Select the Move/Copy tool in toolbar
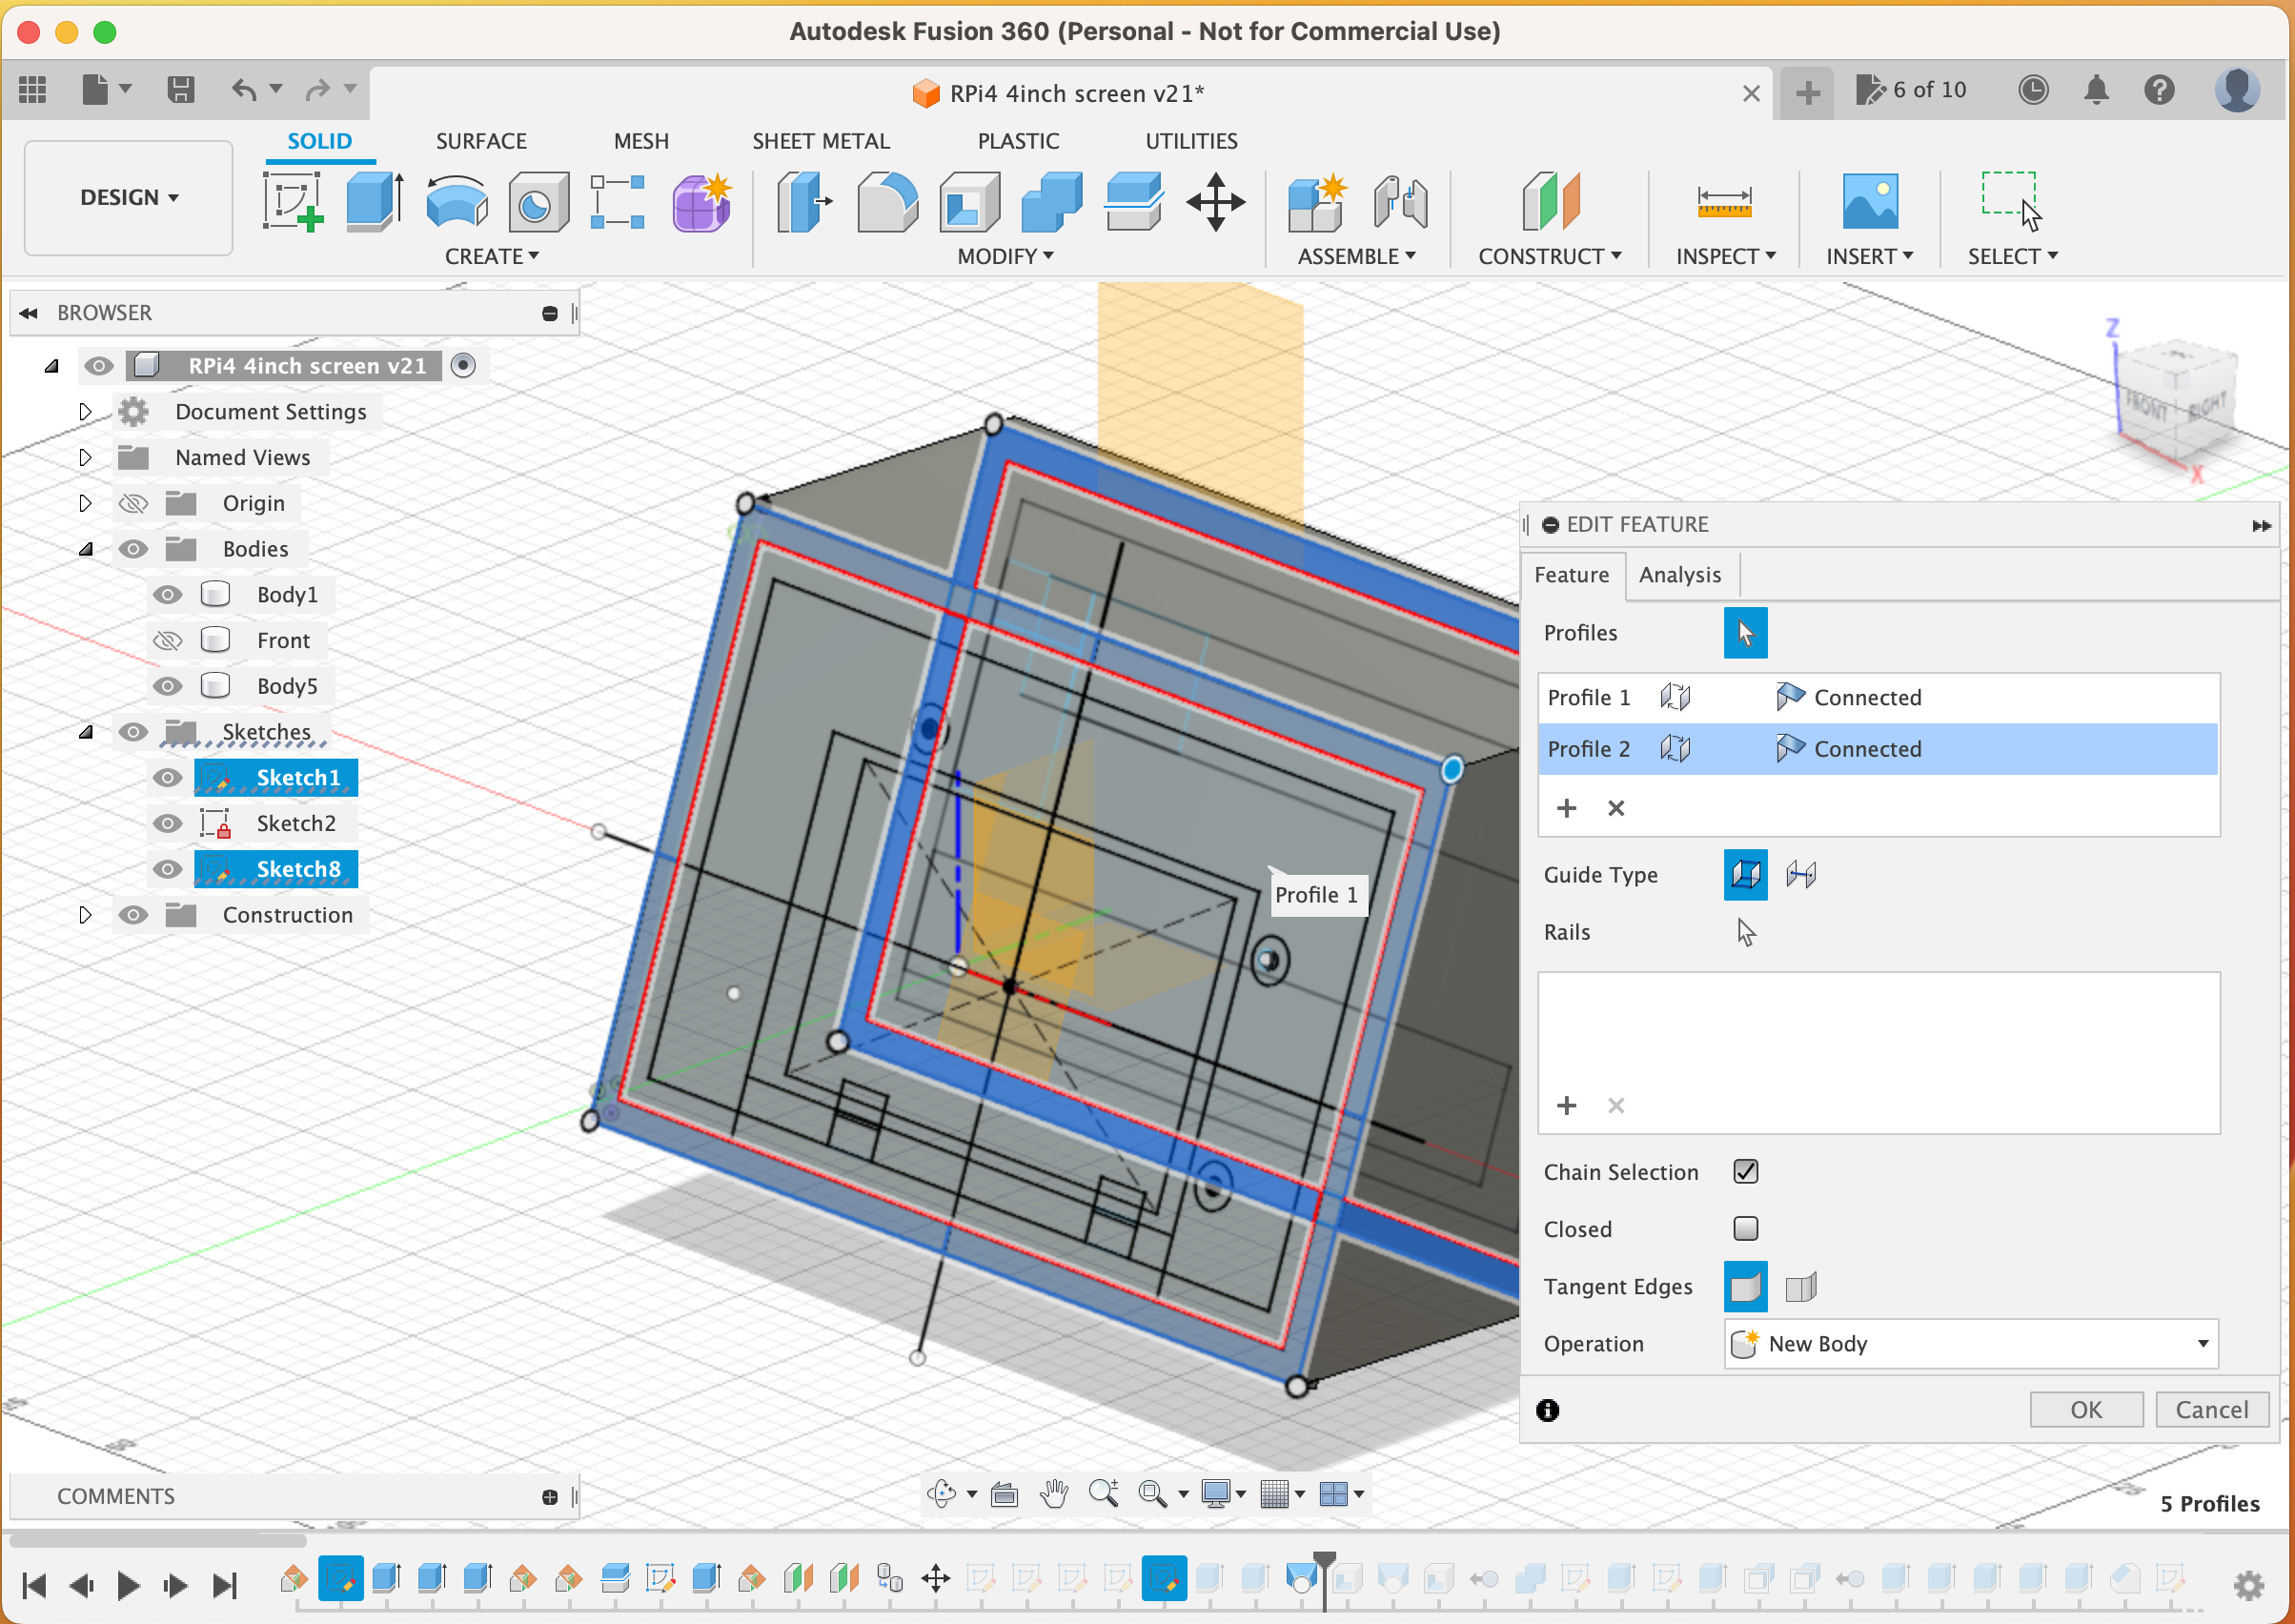2295x1624 pixels. 1215,202
